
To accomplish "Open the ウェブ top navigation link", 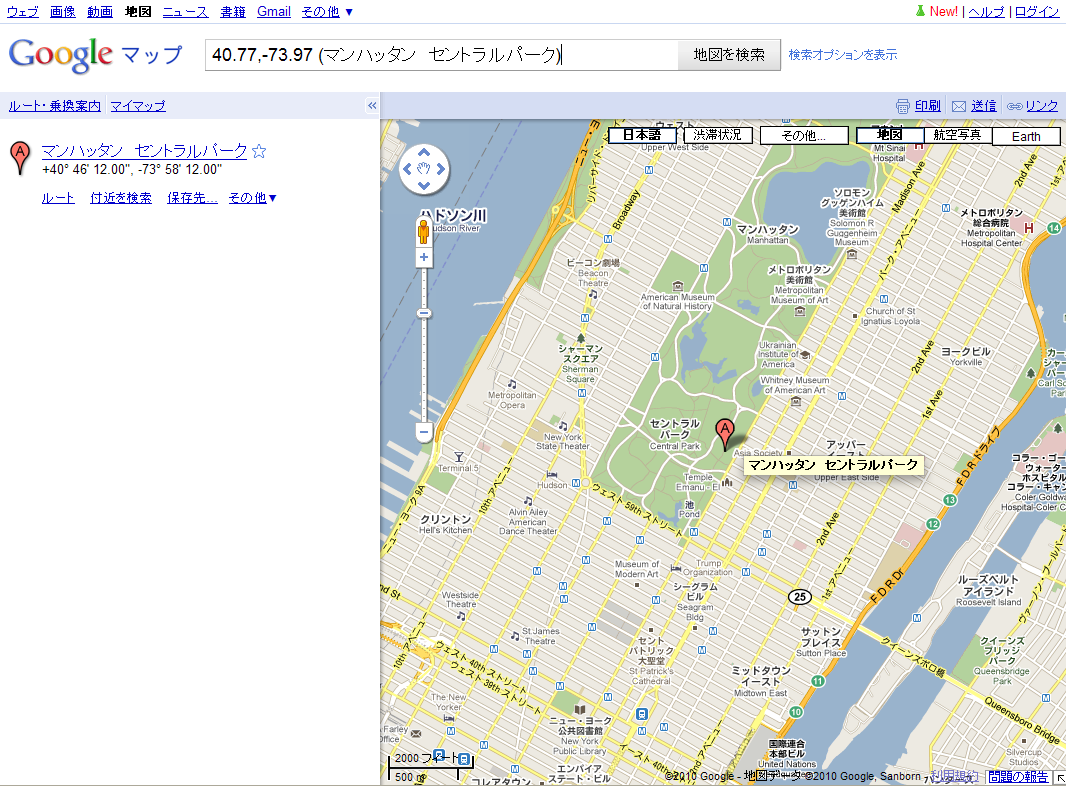I will 22,12.
